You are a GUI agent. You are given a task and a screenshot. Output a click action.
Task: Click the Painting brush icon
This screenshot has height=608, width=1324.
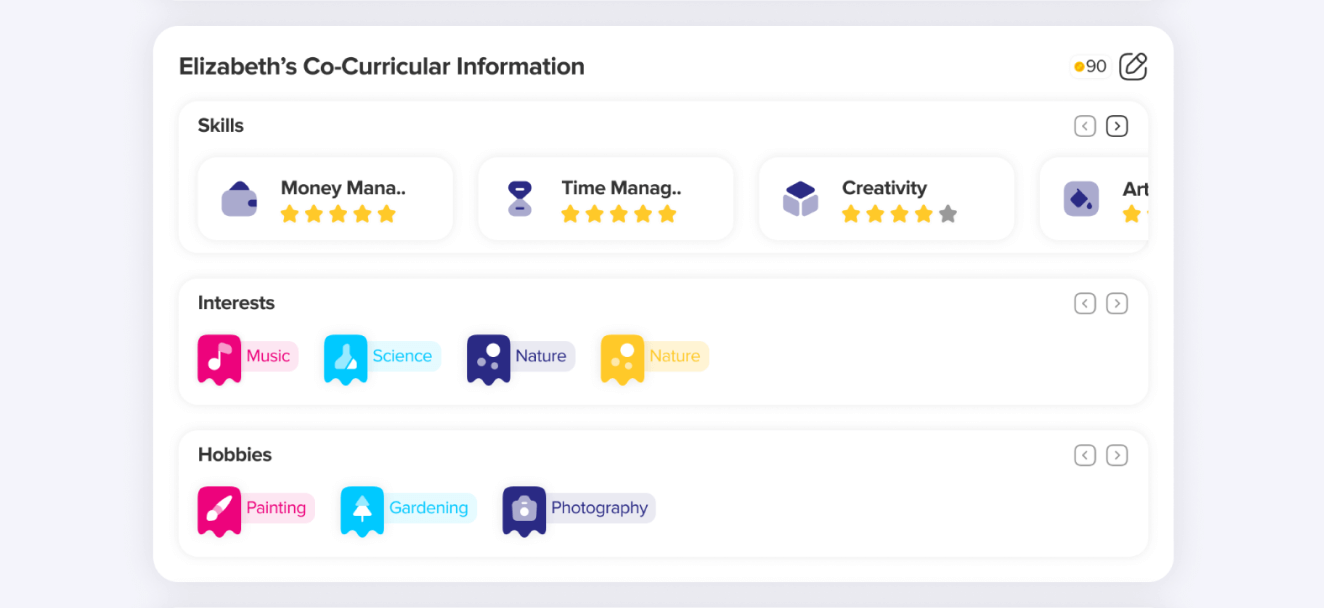(219, 510)
